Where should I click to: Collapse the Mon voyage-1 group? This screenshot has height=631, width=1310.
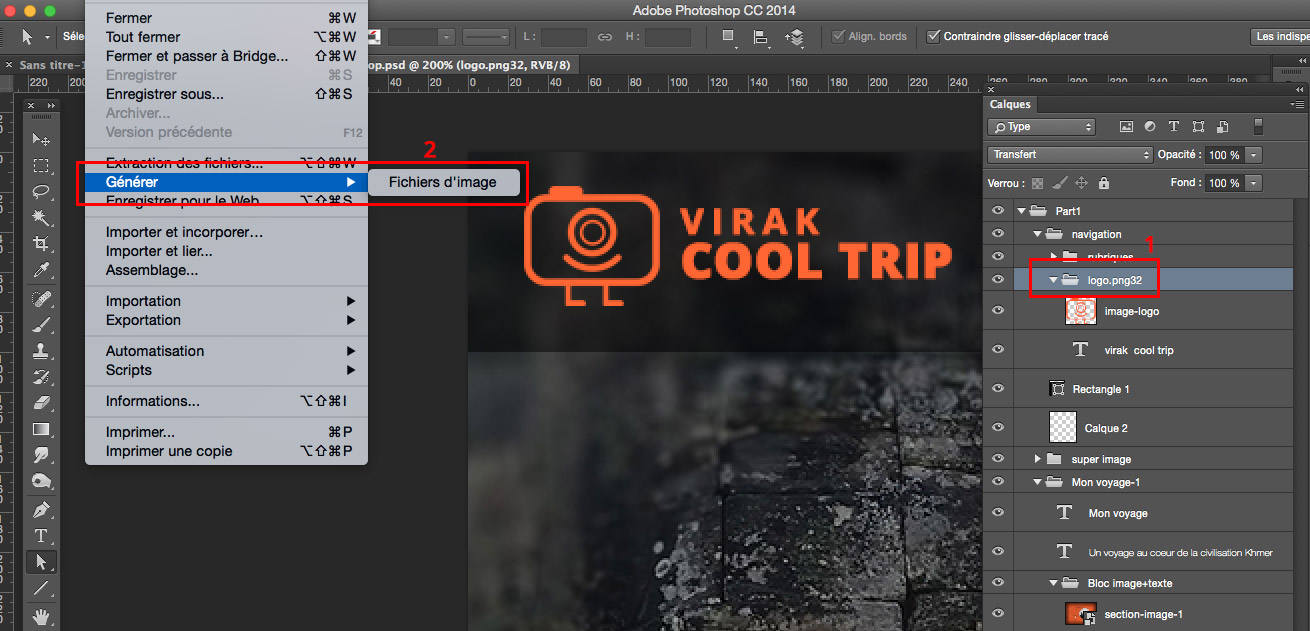pyautogui.click(x=1038, y=482)
